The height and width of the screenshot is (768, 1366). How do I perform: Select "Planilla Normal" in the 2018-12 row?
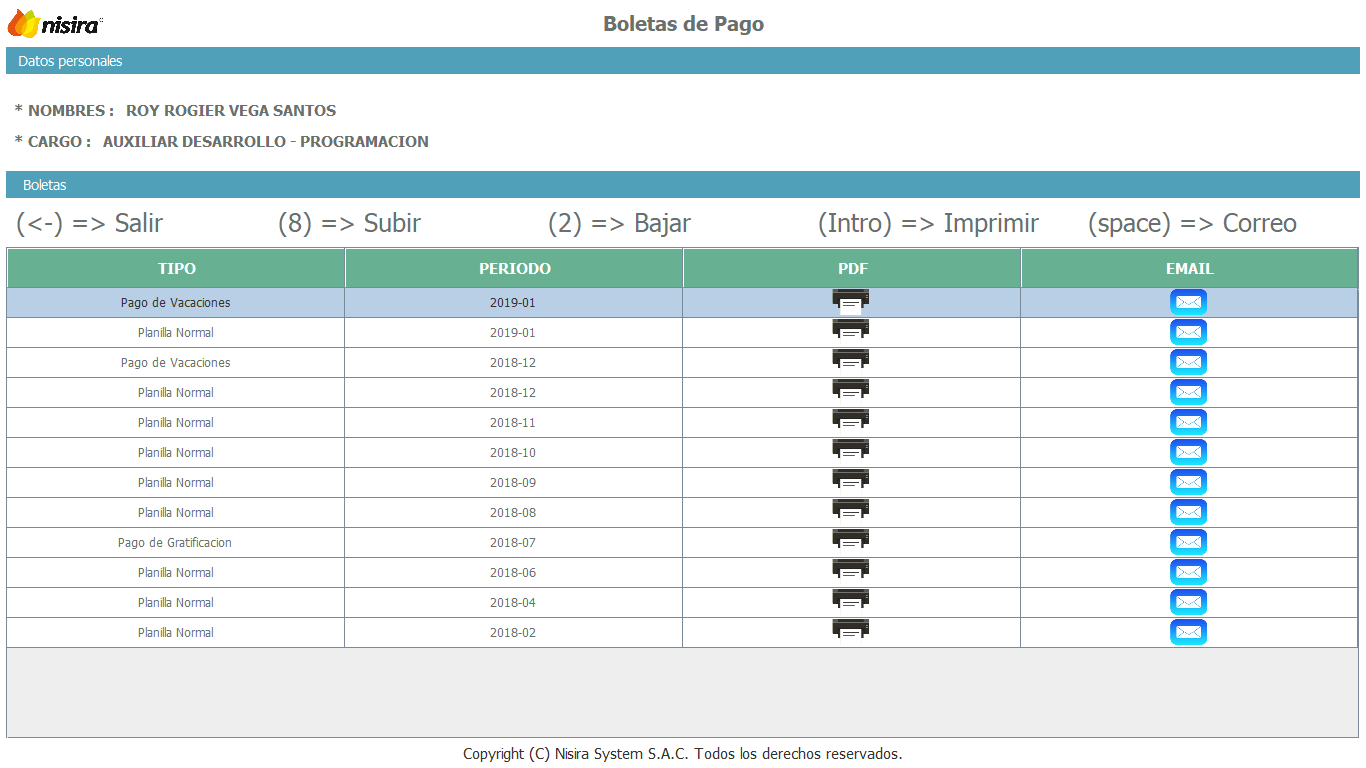tap(176, 392)
